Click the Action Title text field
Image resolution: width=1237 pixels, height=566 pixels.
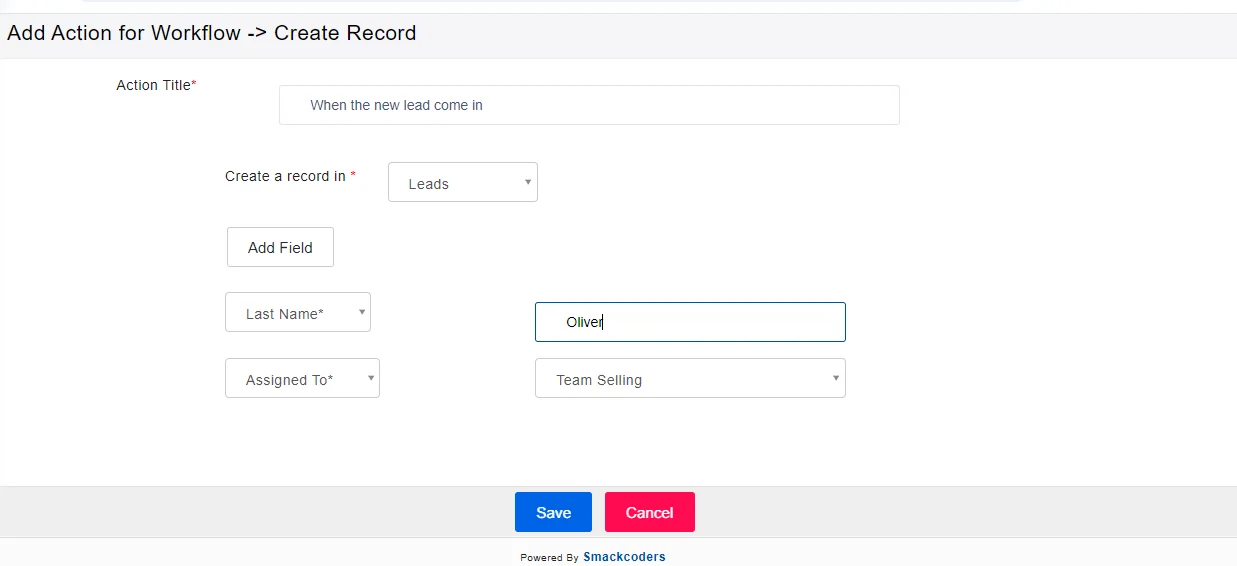point(588,105)
